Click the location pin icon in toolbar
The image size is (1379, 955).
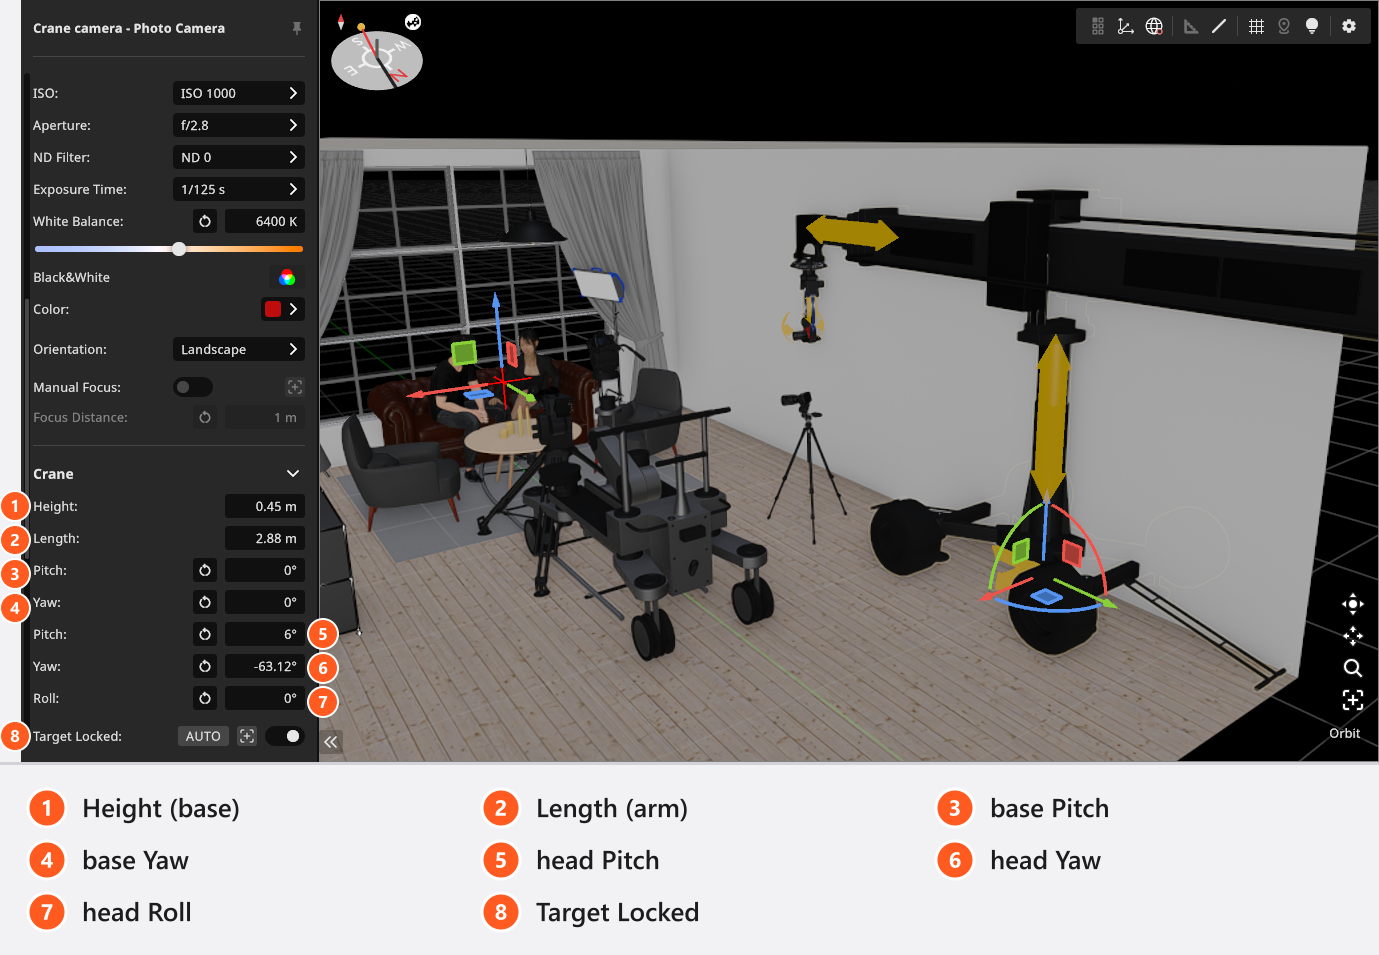(1284, 26)
